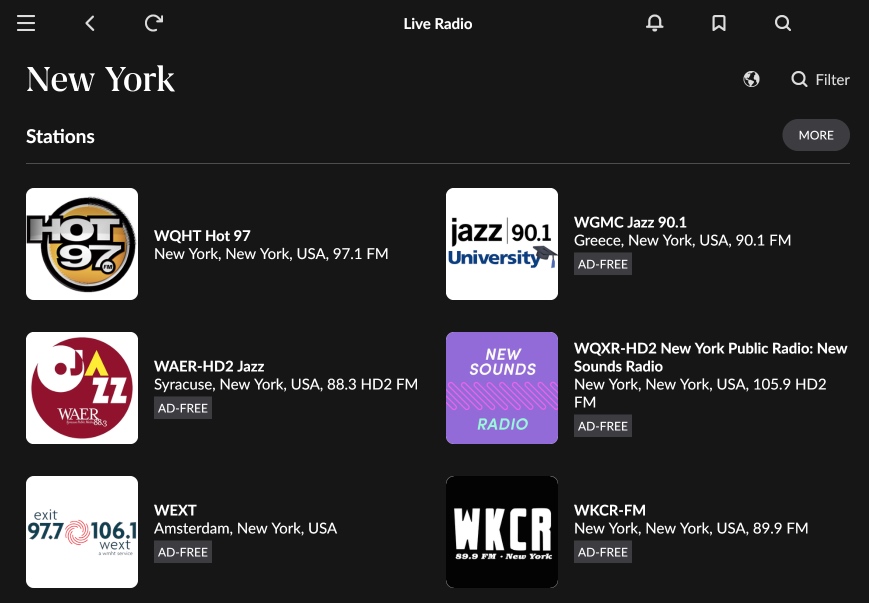Image resolution: width=869 pixels, height=603 pixels.
Task: Click AD-FREE badge under New Sounds Radio
Action: coord(603,426)
